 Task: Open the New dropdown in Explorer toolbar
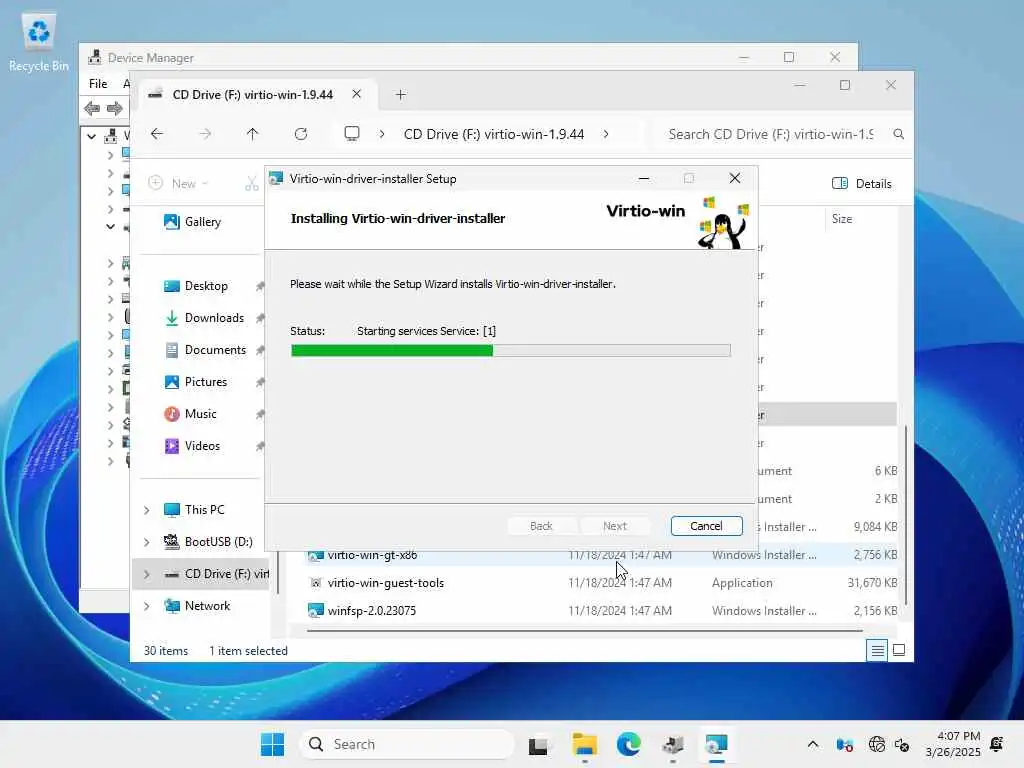pos(178,184)
